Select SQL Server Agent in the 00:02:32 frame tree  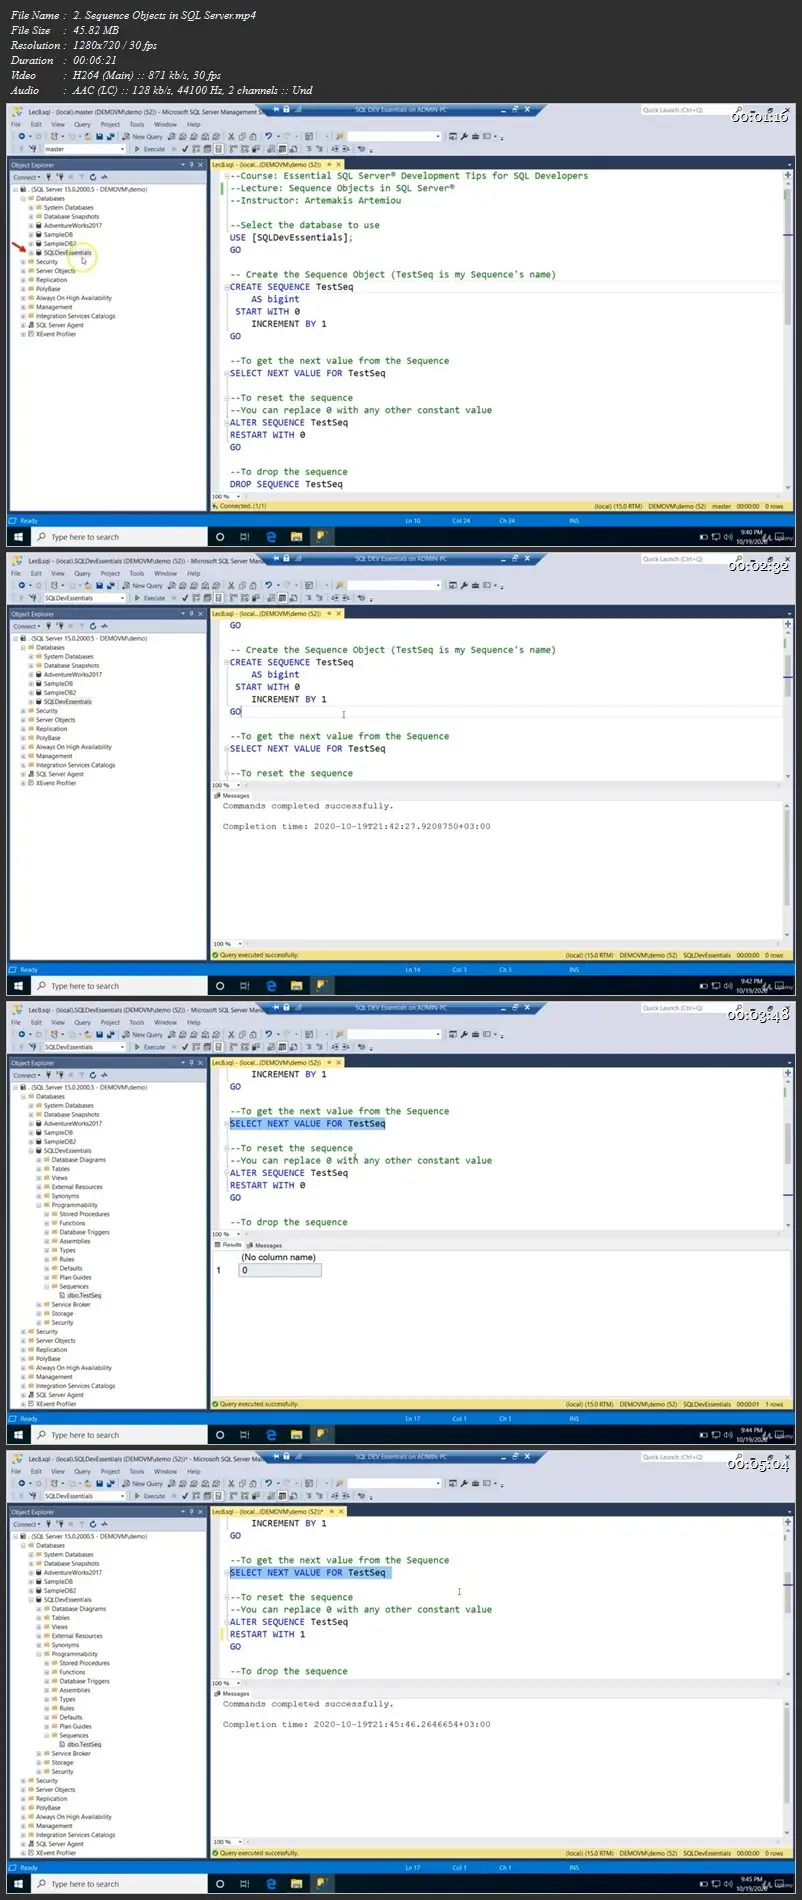60,774
